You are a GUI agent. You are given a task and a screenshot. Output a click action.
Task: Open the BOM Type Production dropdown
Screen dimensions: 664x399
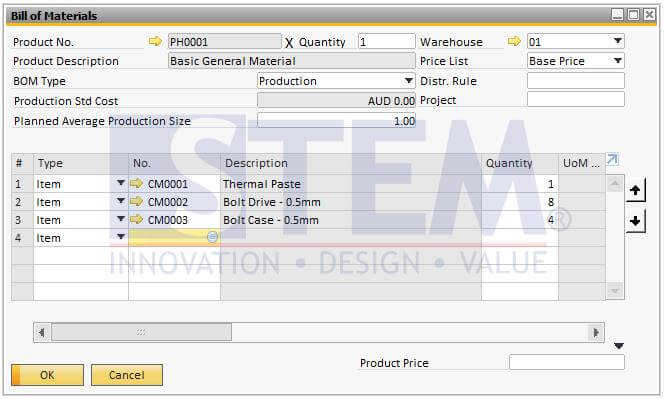(408, 80)
